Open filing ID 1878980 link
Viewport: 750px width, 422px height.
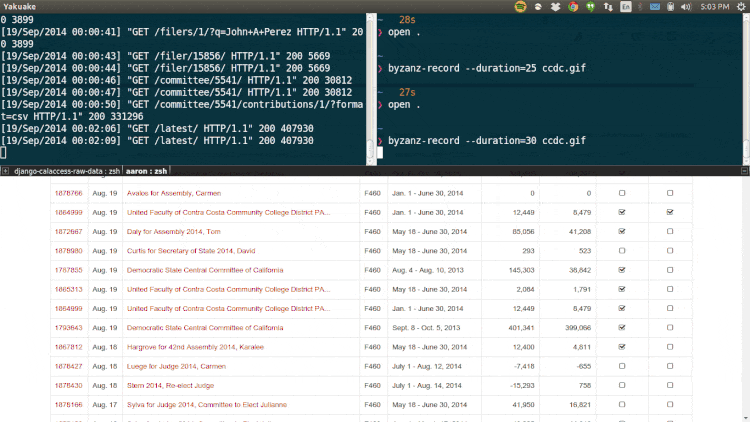pyautogui.click(x=68, y=251)
